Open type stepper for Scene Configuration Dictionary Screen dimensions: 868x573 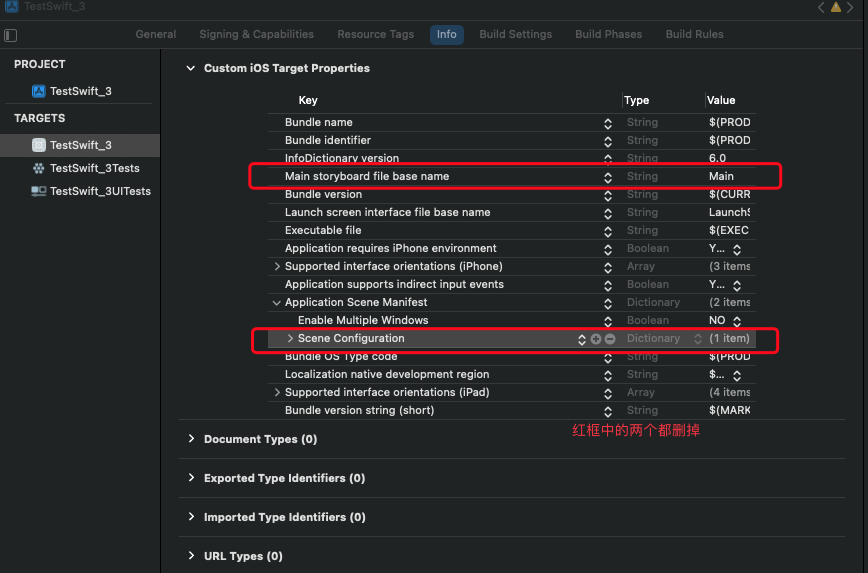(x=698, y=339)
